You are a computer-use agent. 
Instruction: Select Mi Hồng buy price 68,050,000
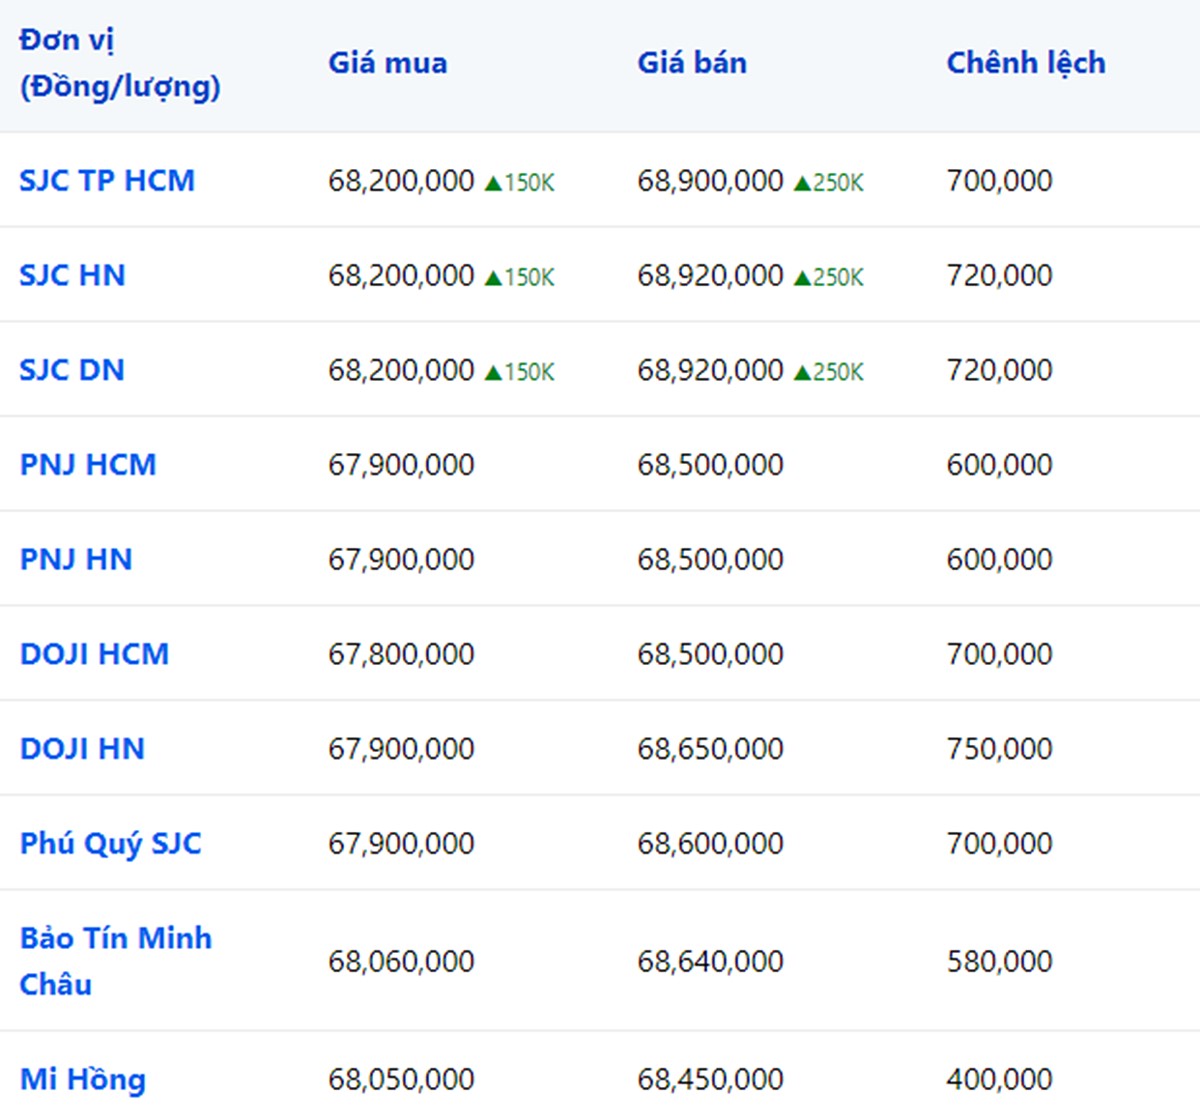coord(401,1080)
